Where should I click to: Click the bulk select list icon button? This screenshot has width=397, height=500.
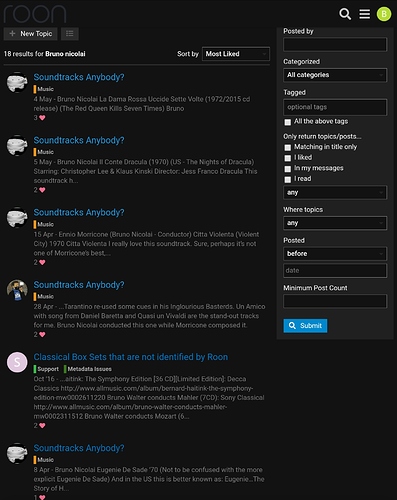coord(70,34)
